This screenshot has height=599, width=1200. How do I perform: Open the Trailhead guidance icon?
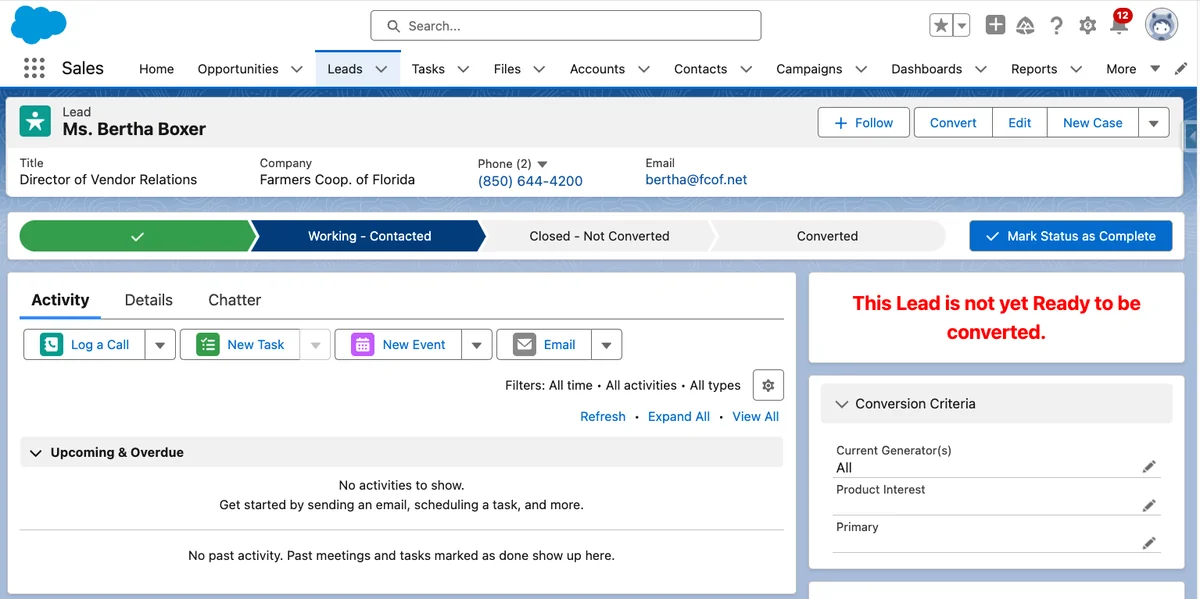tap(1025, 26)
